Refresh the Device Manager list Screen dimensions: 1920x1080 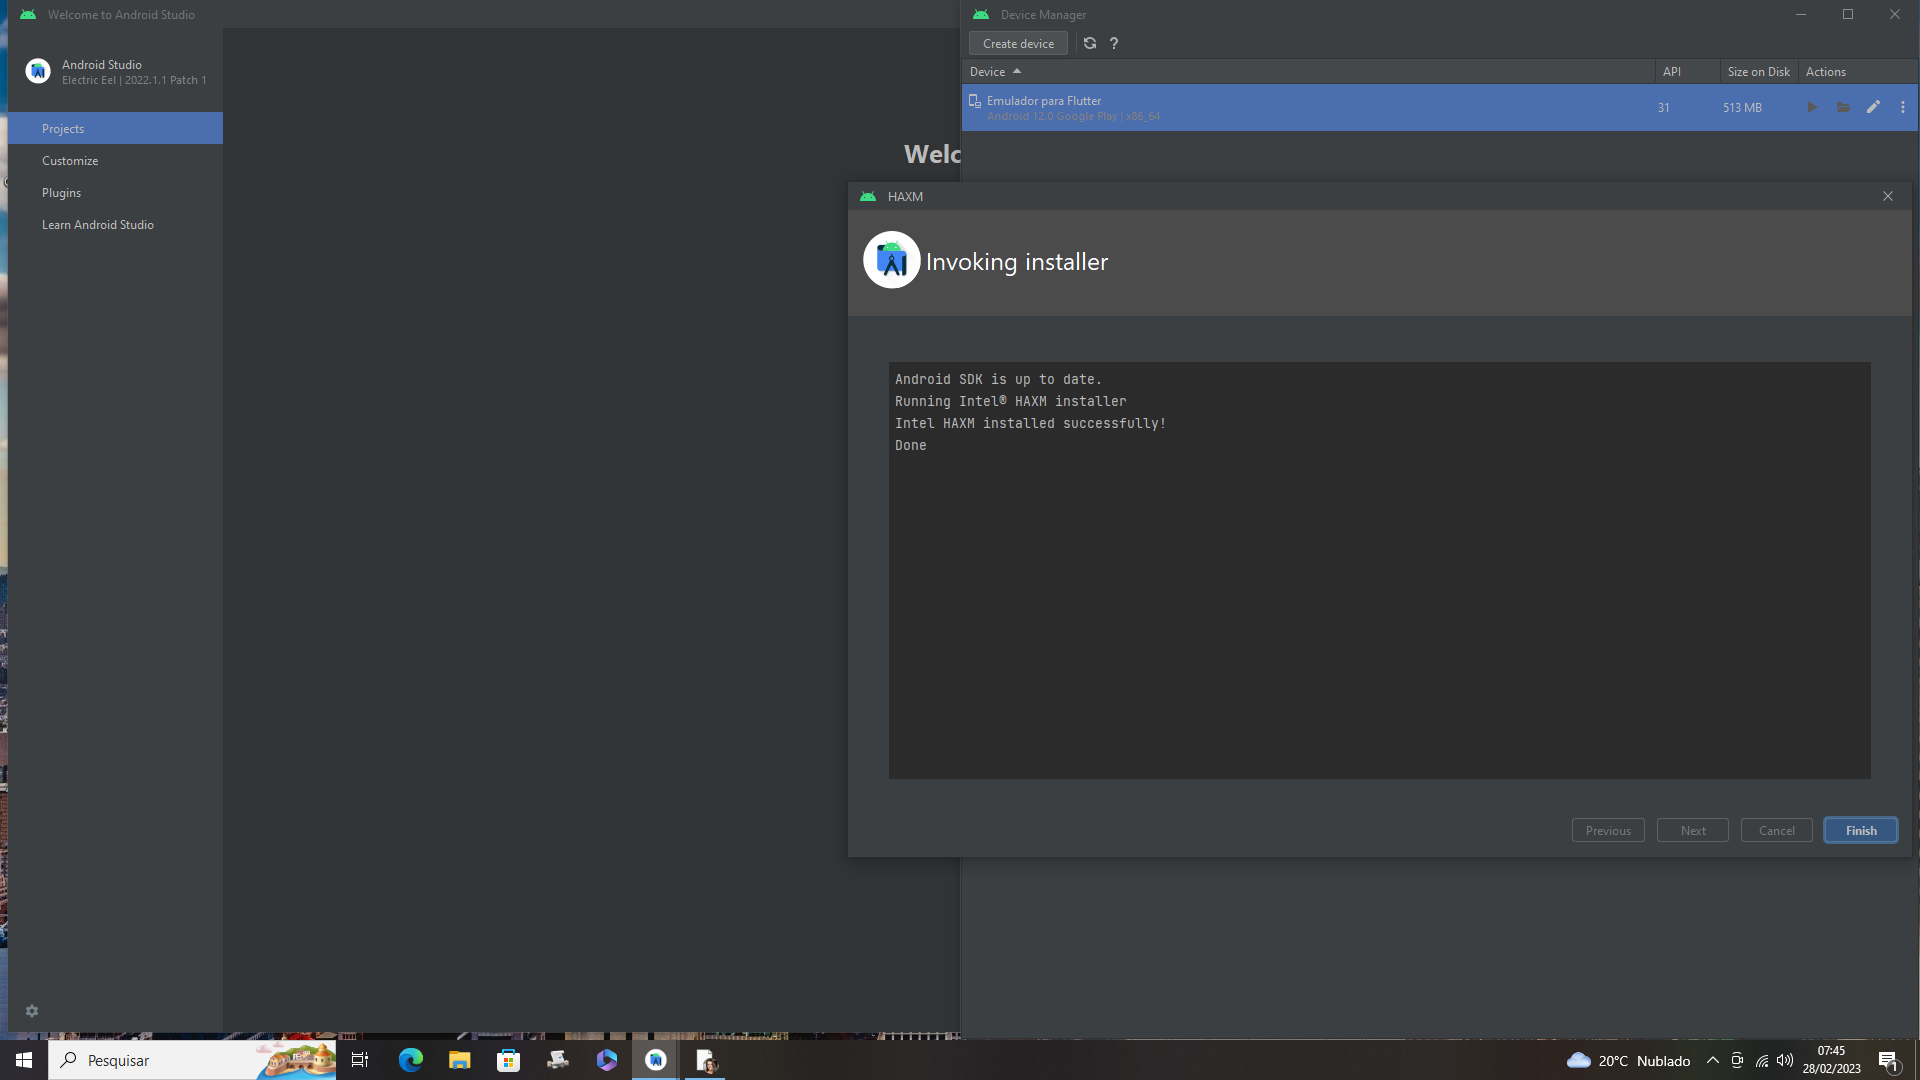[x=1090, y=43]
